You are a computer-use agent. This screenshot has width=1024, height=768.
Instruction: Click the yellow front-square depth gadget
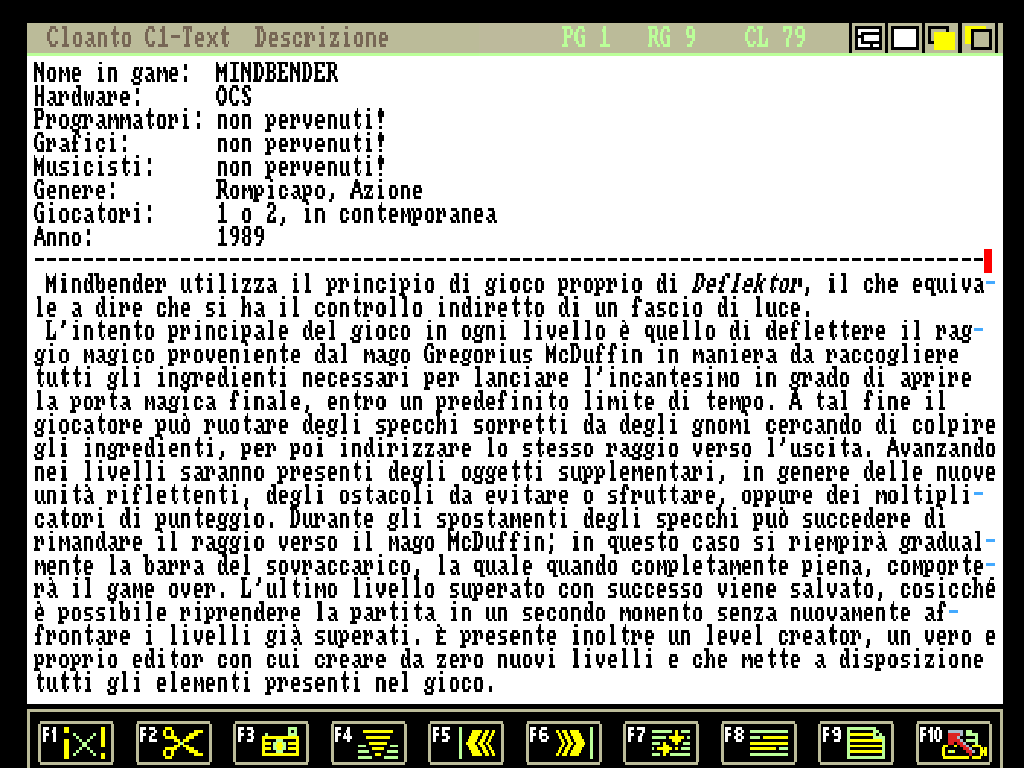click(941, 39)
